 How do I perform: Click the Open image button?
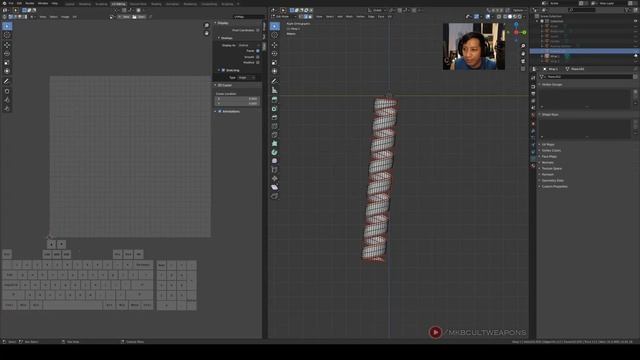tap(139, 17)
